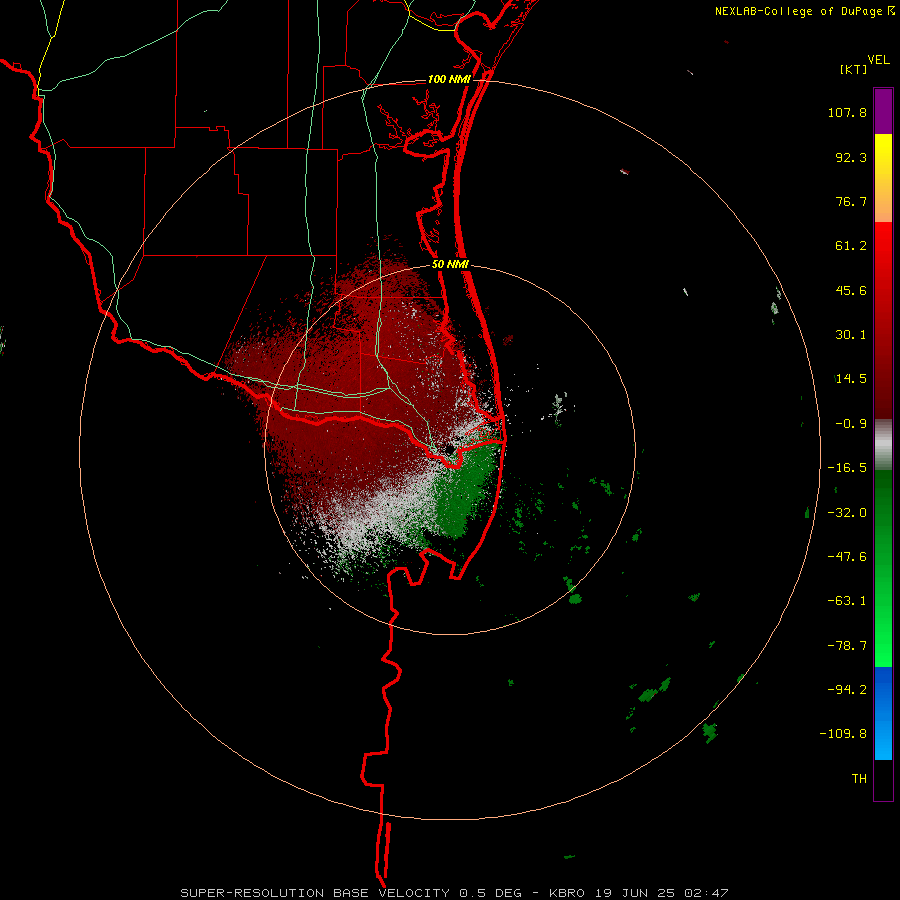
Task: Select the -0.9 scale value
Action: click(851, 424)
